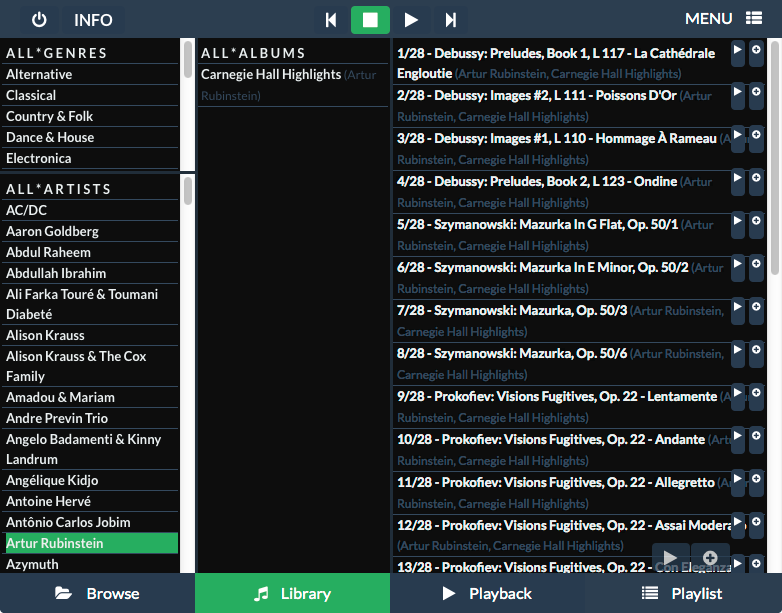The height and width of the screenshot is (613, 782).
Task: Skip to previous track
Action: tap(330, 20)
